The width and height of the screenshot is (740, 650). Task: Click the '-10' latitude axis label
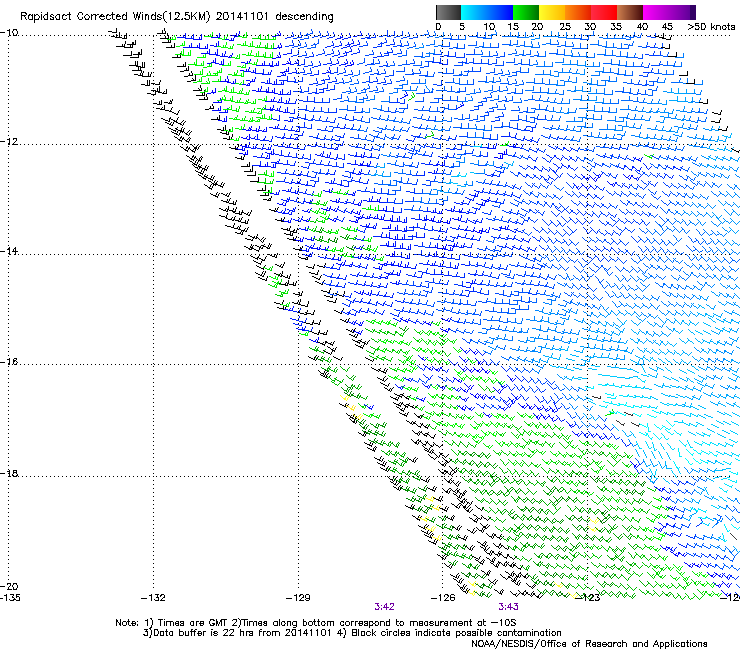(9, 33)
